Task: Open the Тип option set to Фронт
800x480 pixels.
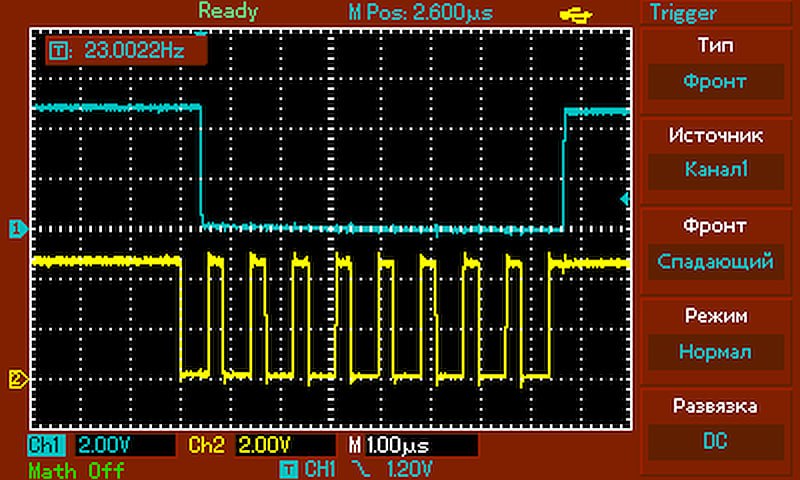Action: click(715, 82)
